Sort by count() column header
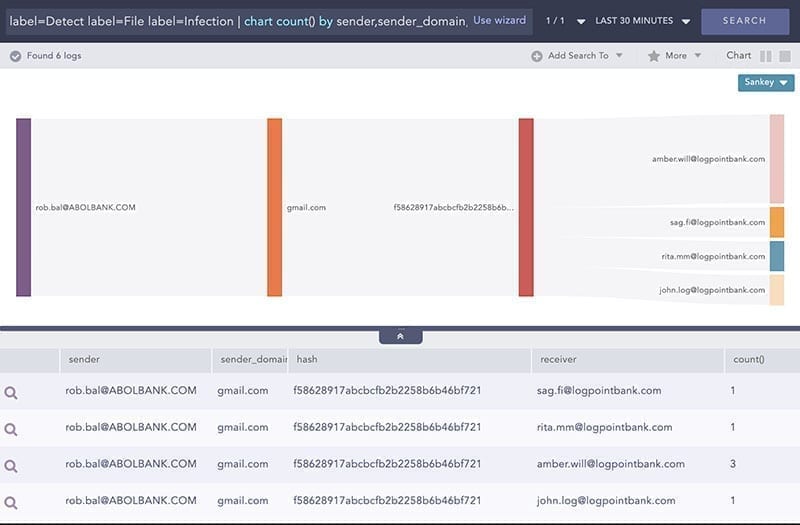The image size is (800, 525). pos(762,360)
